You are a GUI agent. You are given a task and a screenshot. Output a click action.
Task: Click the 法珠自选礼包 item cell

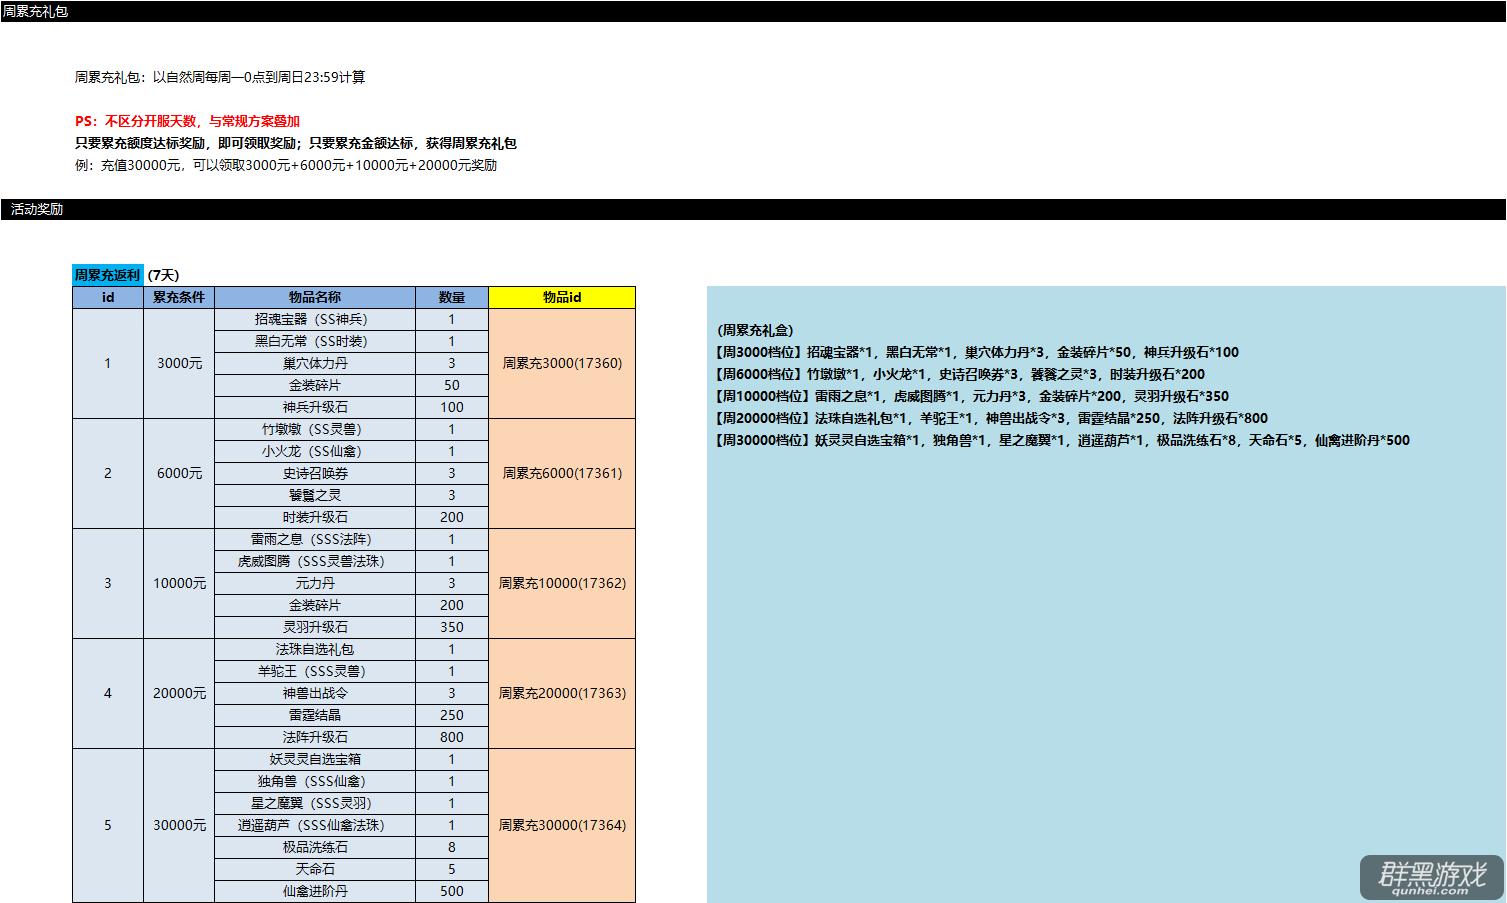(315, 649)
